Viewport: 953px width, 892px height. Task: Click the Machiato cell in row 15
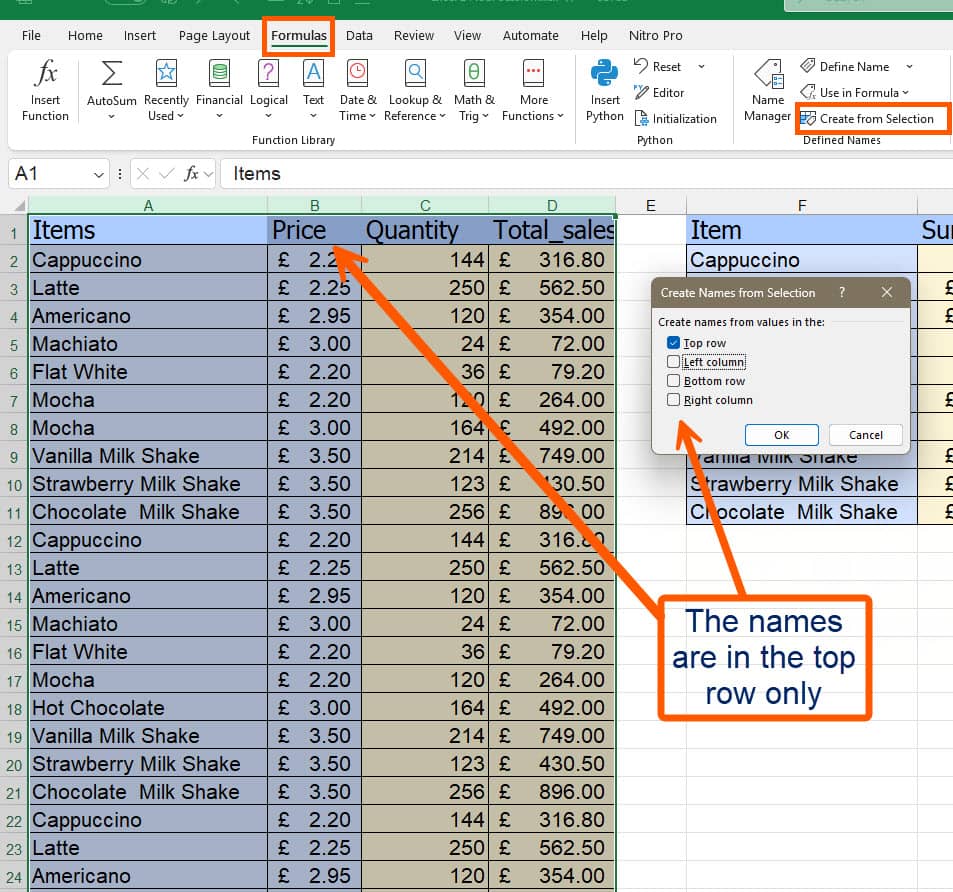(148, 624)
